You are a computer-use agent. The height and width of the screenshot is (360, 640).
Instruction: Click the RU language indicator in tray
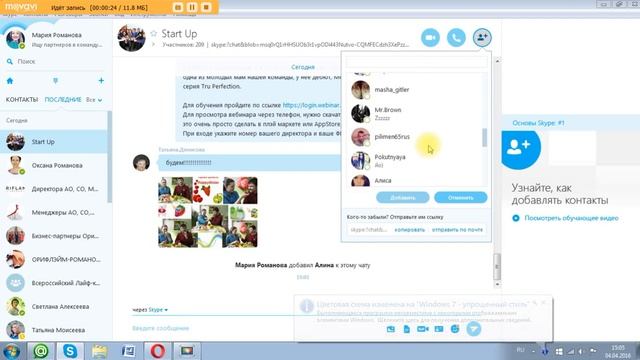coord(520,350)
